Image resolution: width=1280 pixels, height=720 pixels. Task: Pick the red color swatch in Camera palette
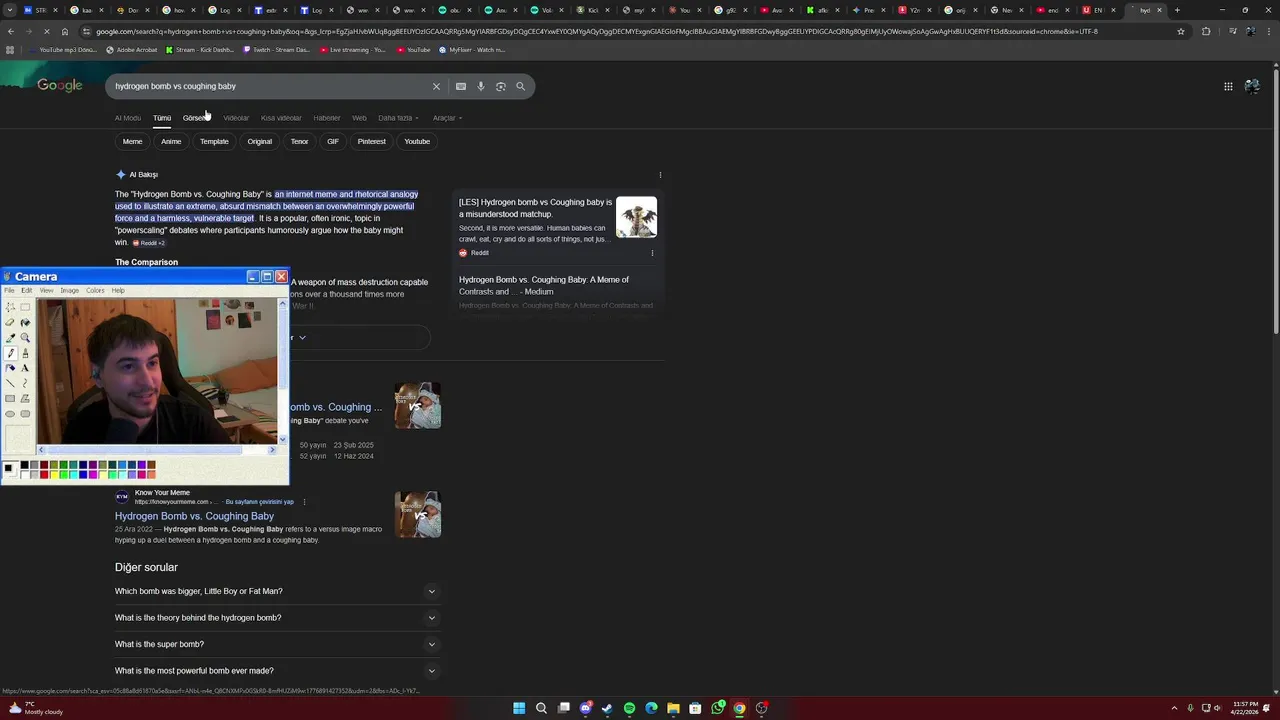coord(44,475)
